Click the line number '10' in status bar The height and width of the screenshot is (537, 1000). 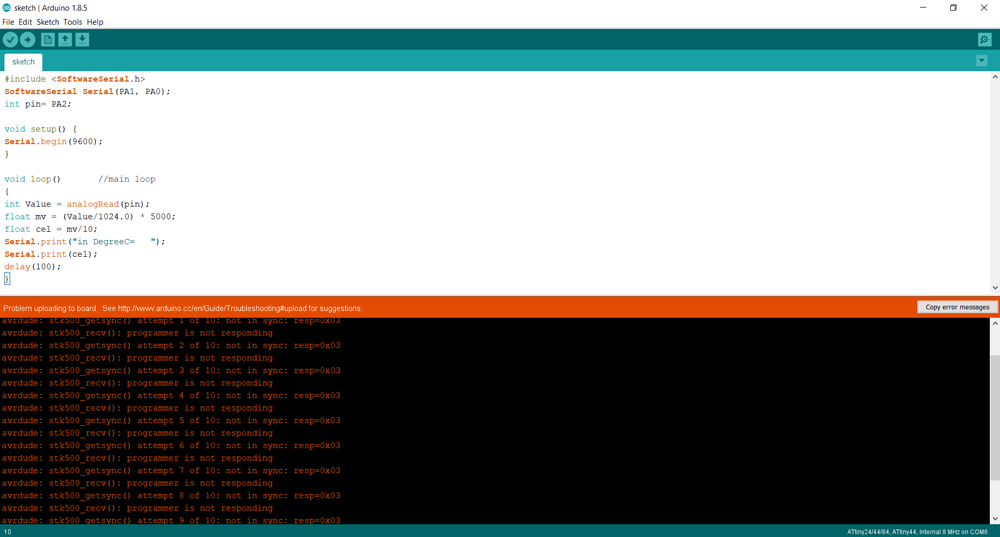(8, 531)
